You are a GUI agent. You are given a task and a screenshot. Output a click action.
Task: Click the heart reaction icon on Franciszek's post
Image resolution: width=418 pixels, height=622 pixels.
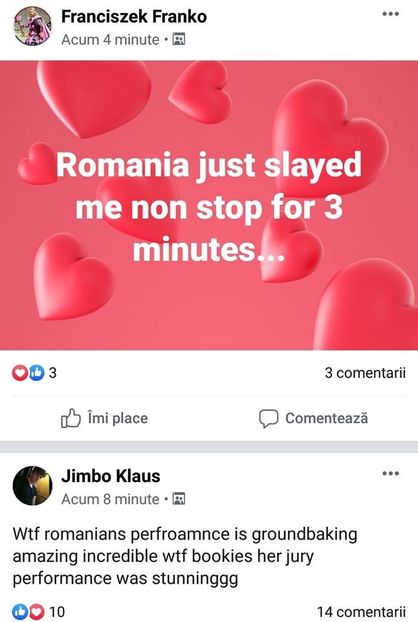20,373
